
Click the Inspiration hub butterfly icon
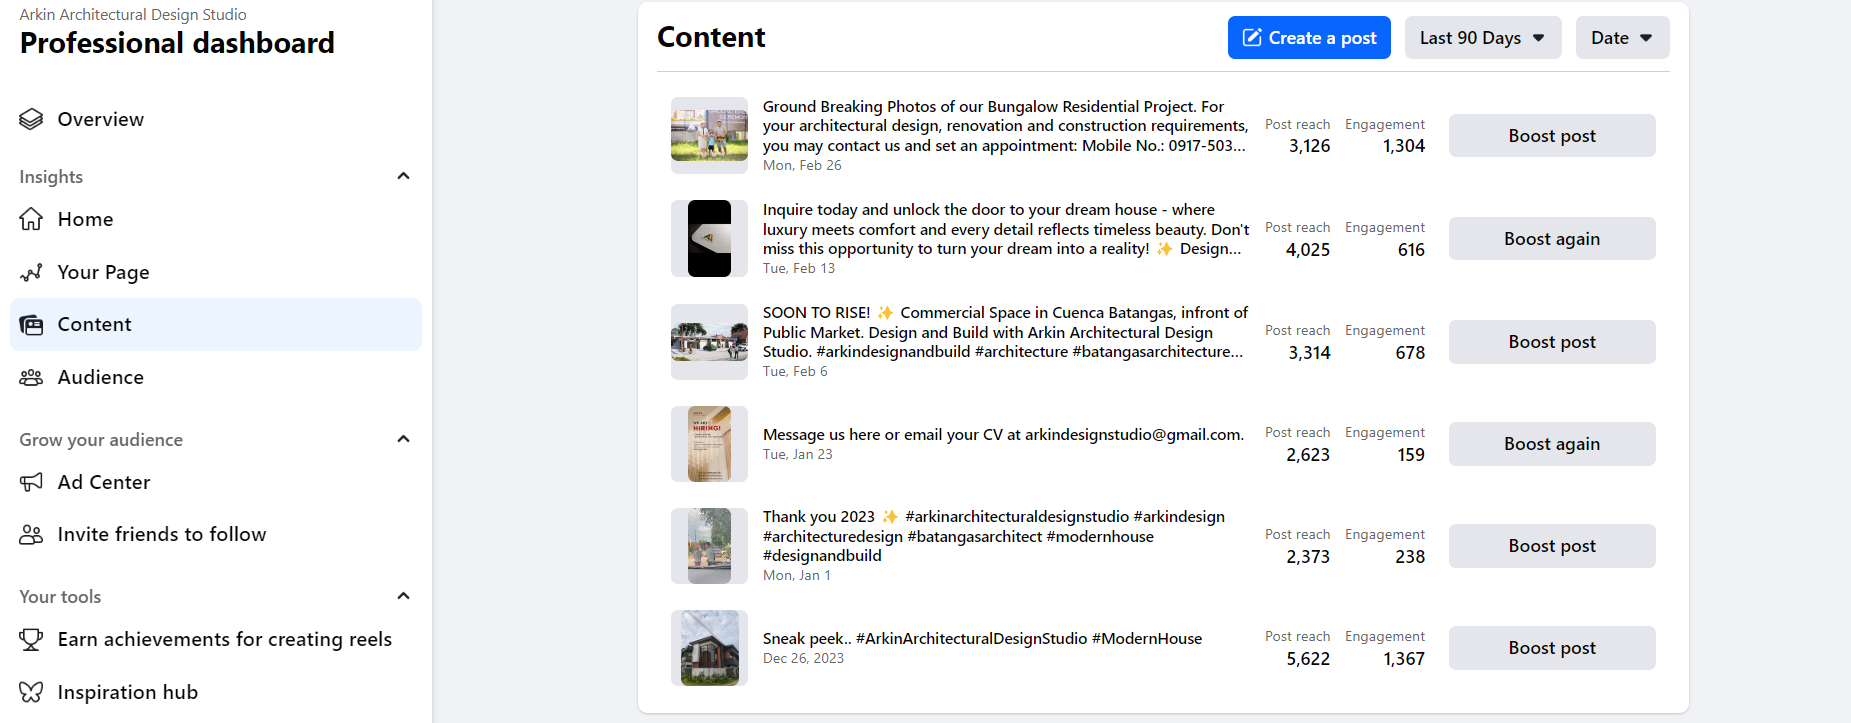coord(31,692)
